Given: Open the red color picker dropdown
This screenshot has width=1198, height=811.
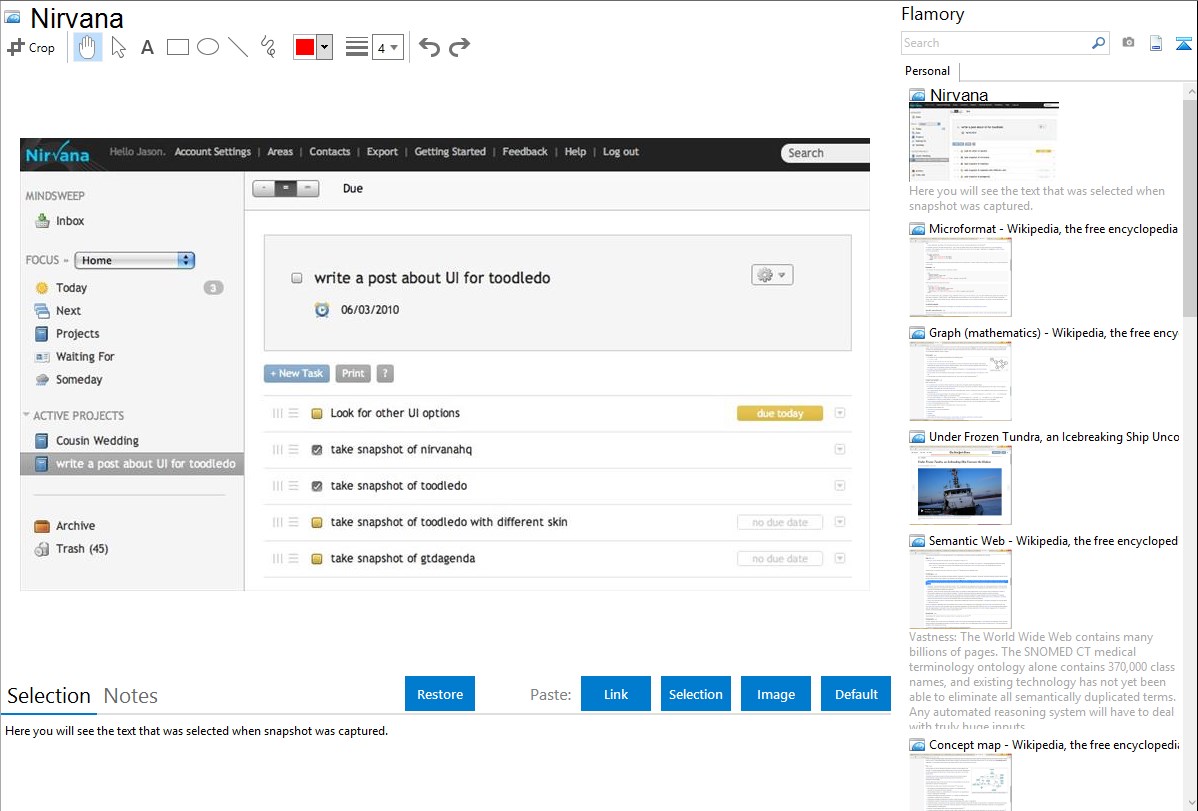Looking at the screenshot, I should (x=324, y=47).
